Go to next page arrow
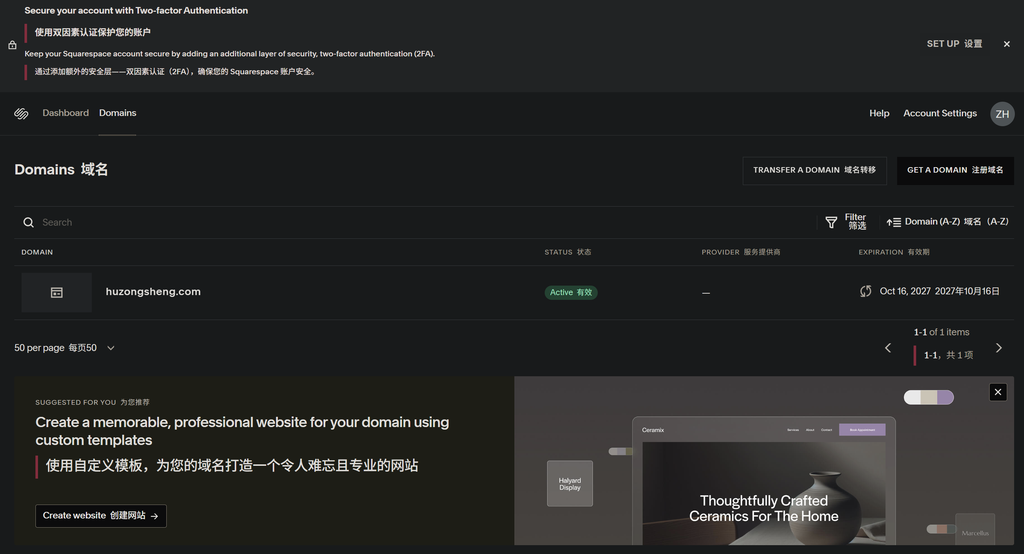The image size is (1024, 554). click(x=999, y=348)
